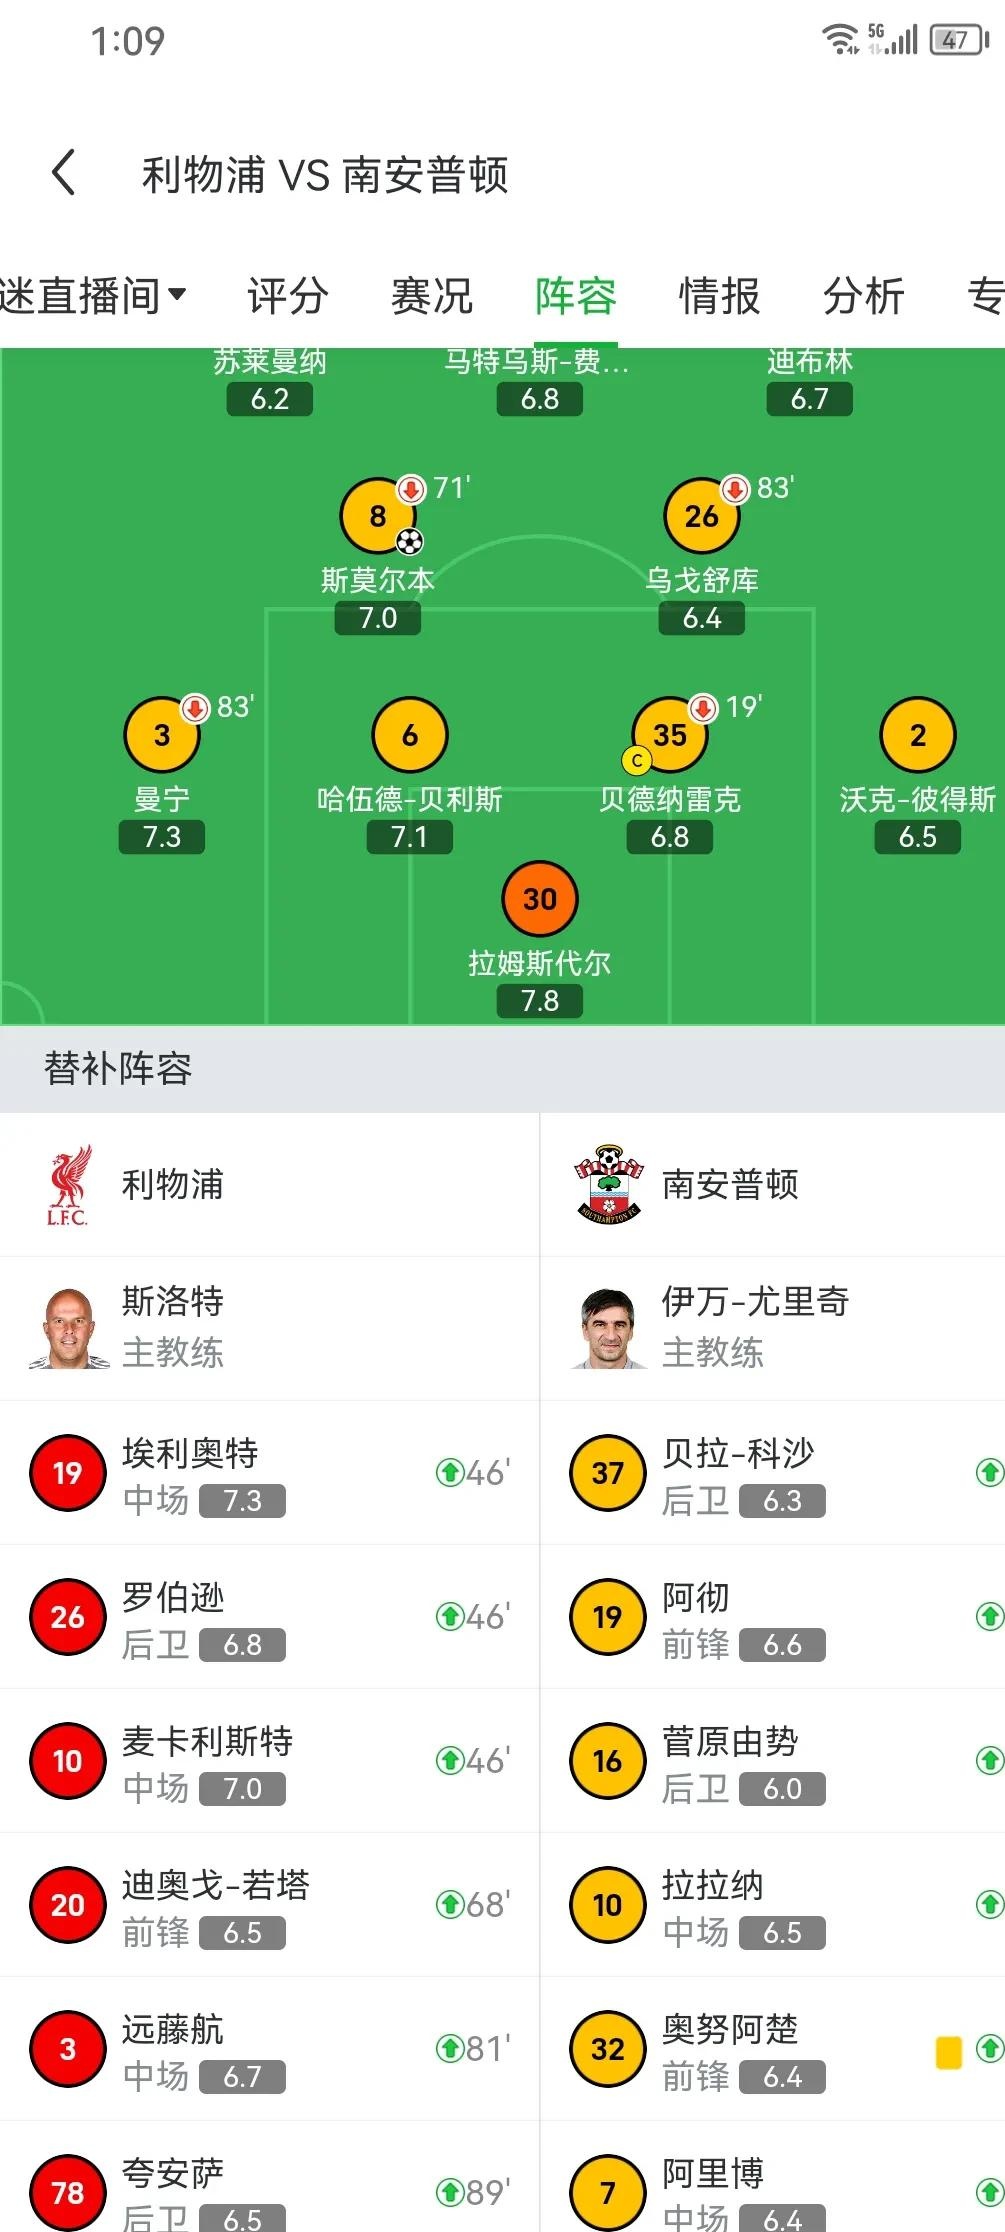Click the green sub-on arrow next to 迪奥戈-若塔
The height and width of the screenshot is (2232, 1005).
(x=452, y=1904)
